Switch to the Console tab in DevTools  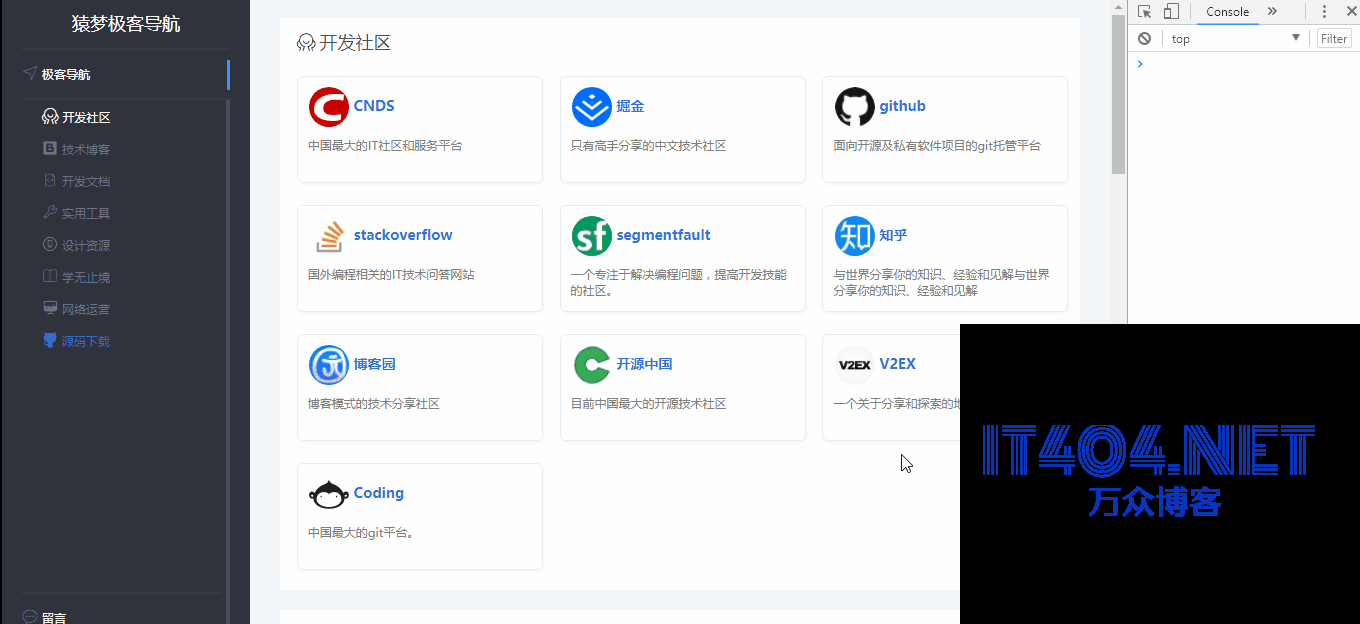(1227, 12)
